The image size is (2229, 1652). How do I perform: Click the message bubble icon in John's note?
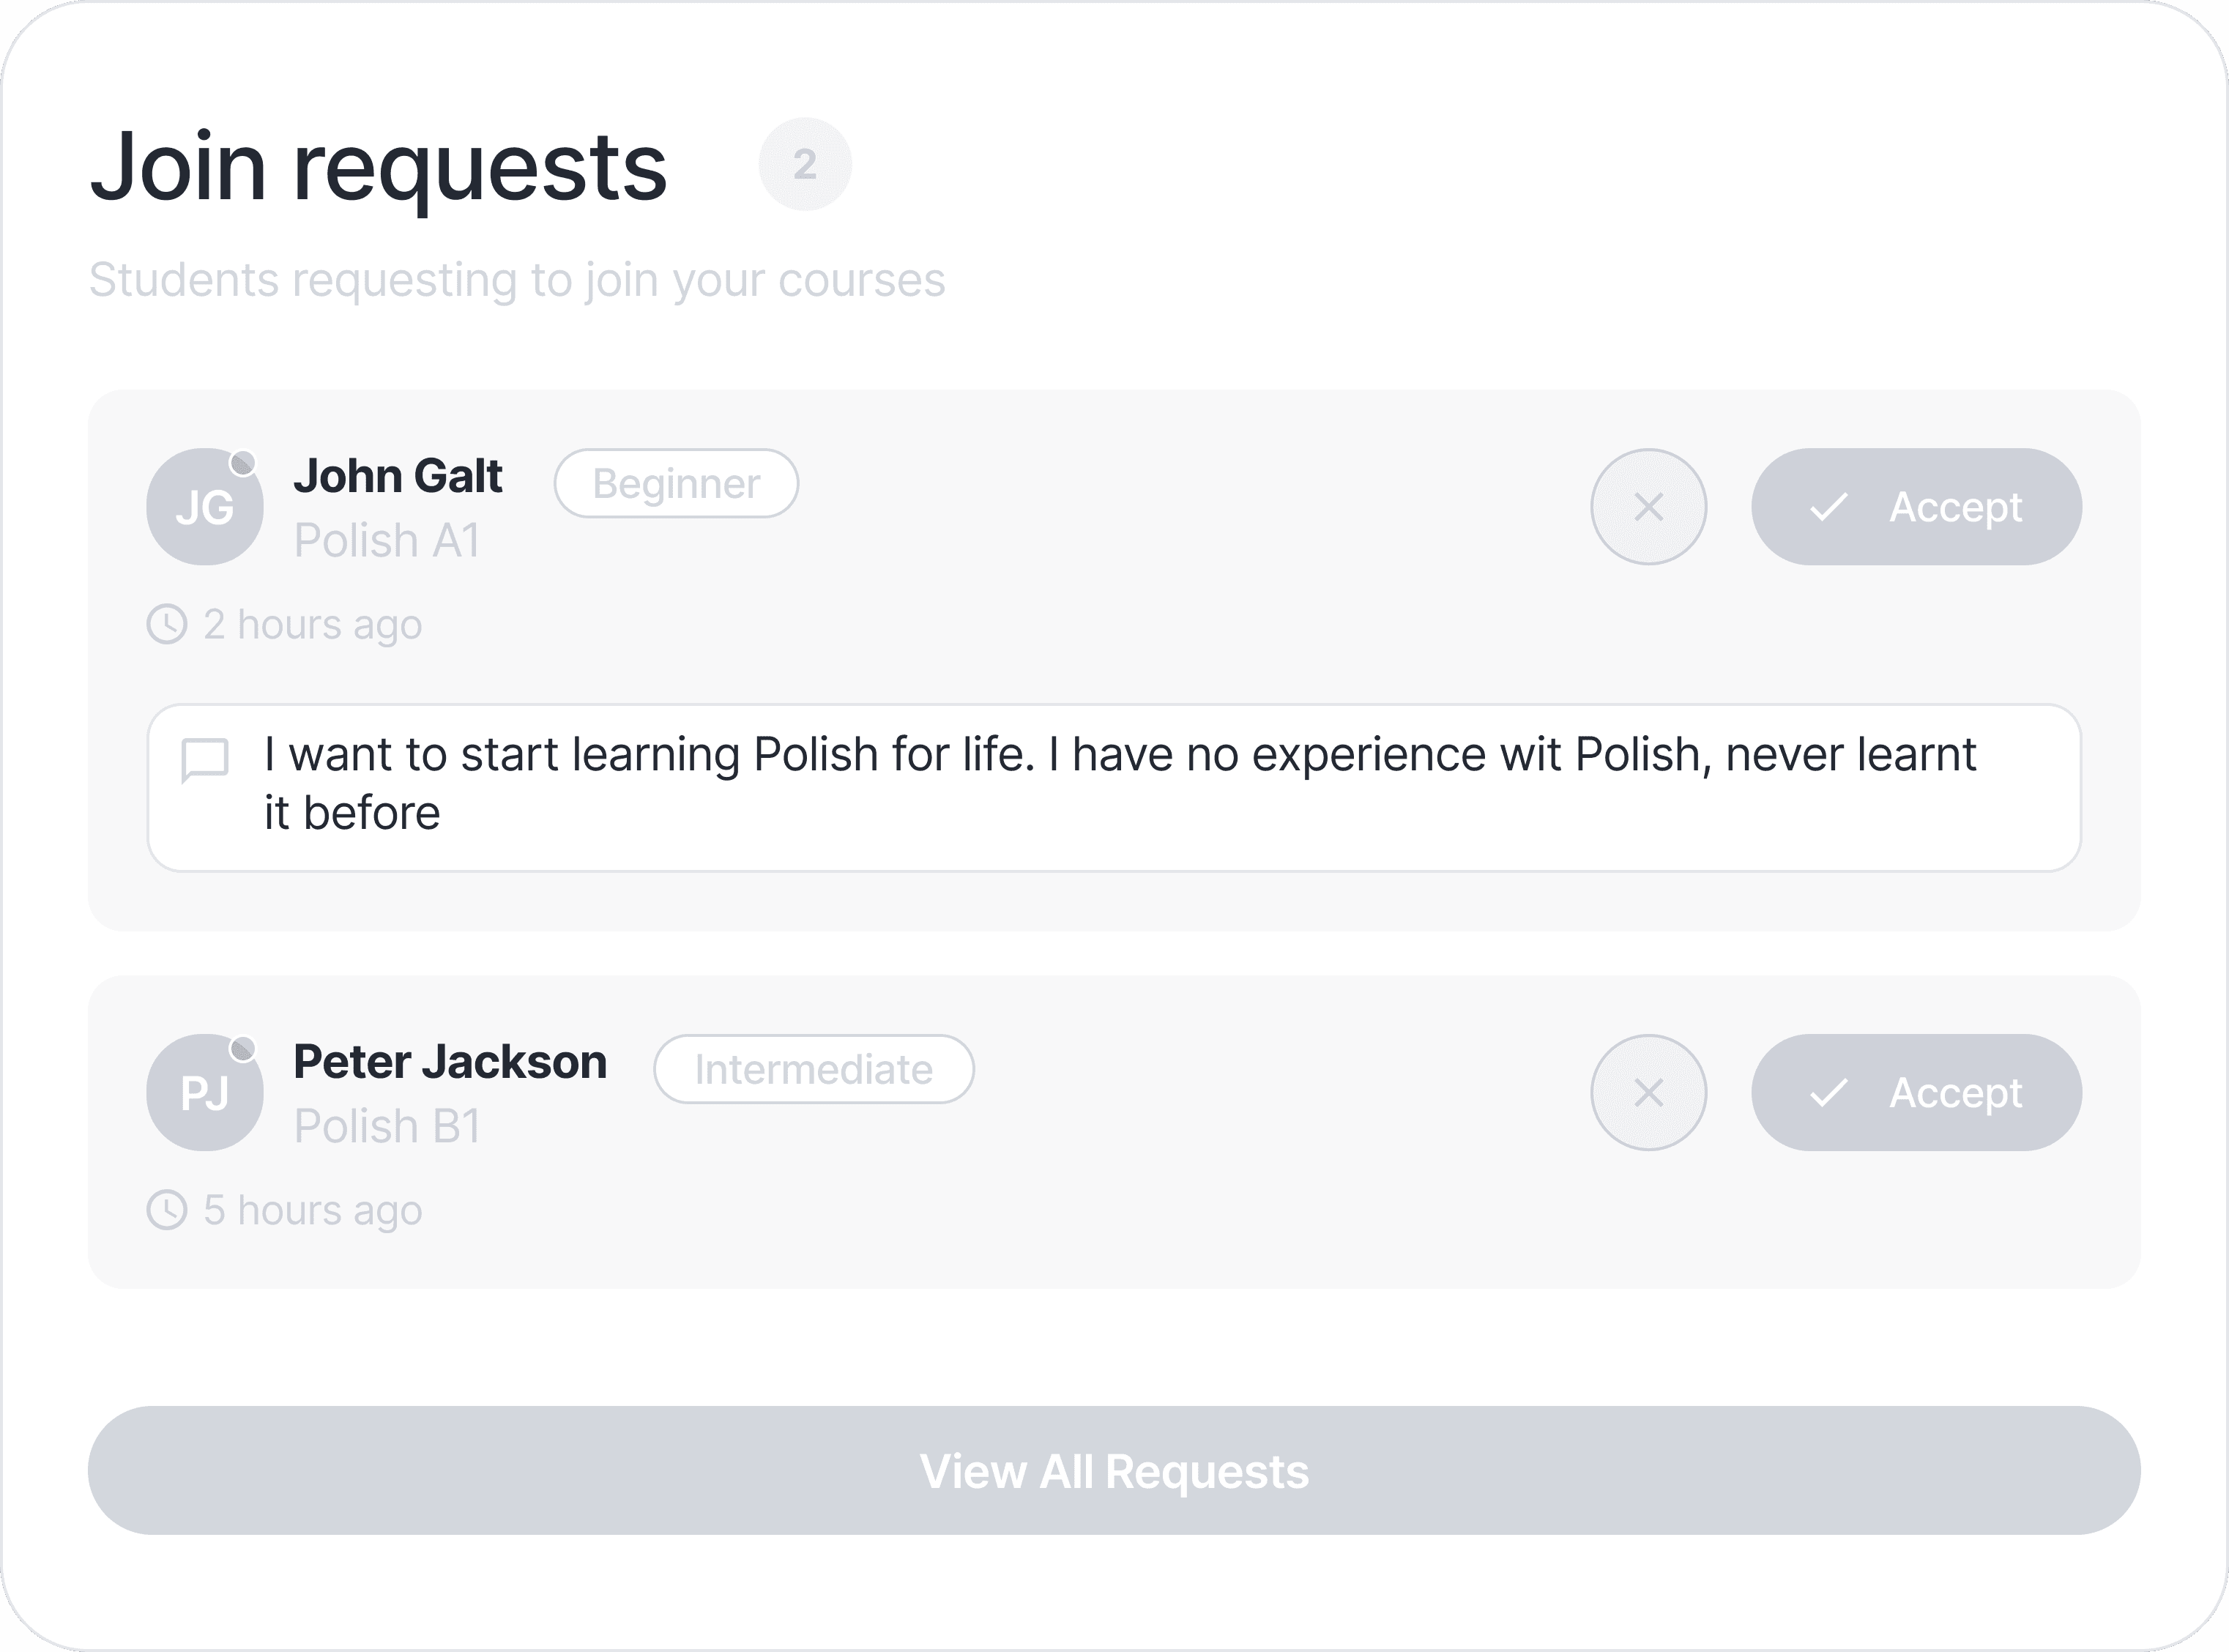[x=205, y=761]
